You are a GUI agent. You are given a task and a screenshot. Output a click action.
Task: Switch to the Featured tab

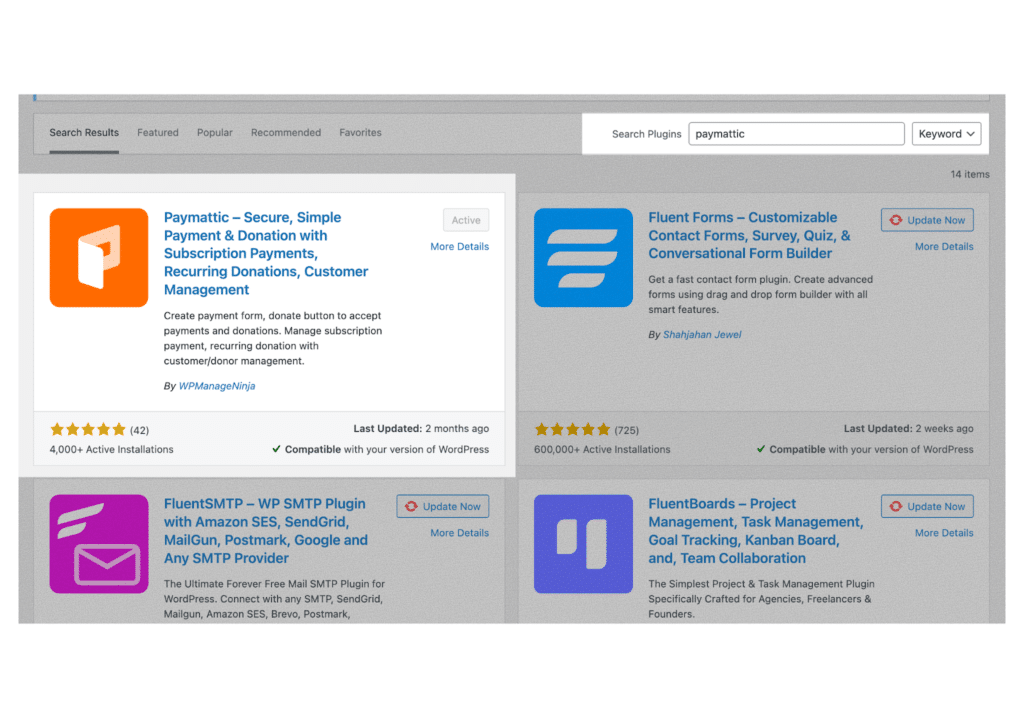point(158,133)
